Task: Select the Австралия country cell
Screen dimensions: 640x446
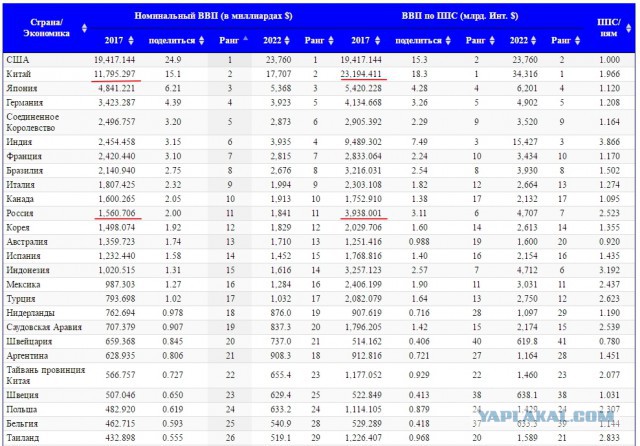Action: (27, 242)
